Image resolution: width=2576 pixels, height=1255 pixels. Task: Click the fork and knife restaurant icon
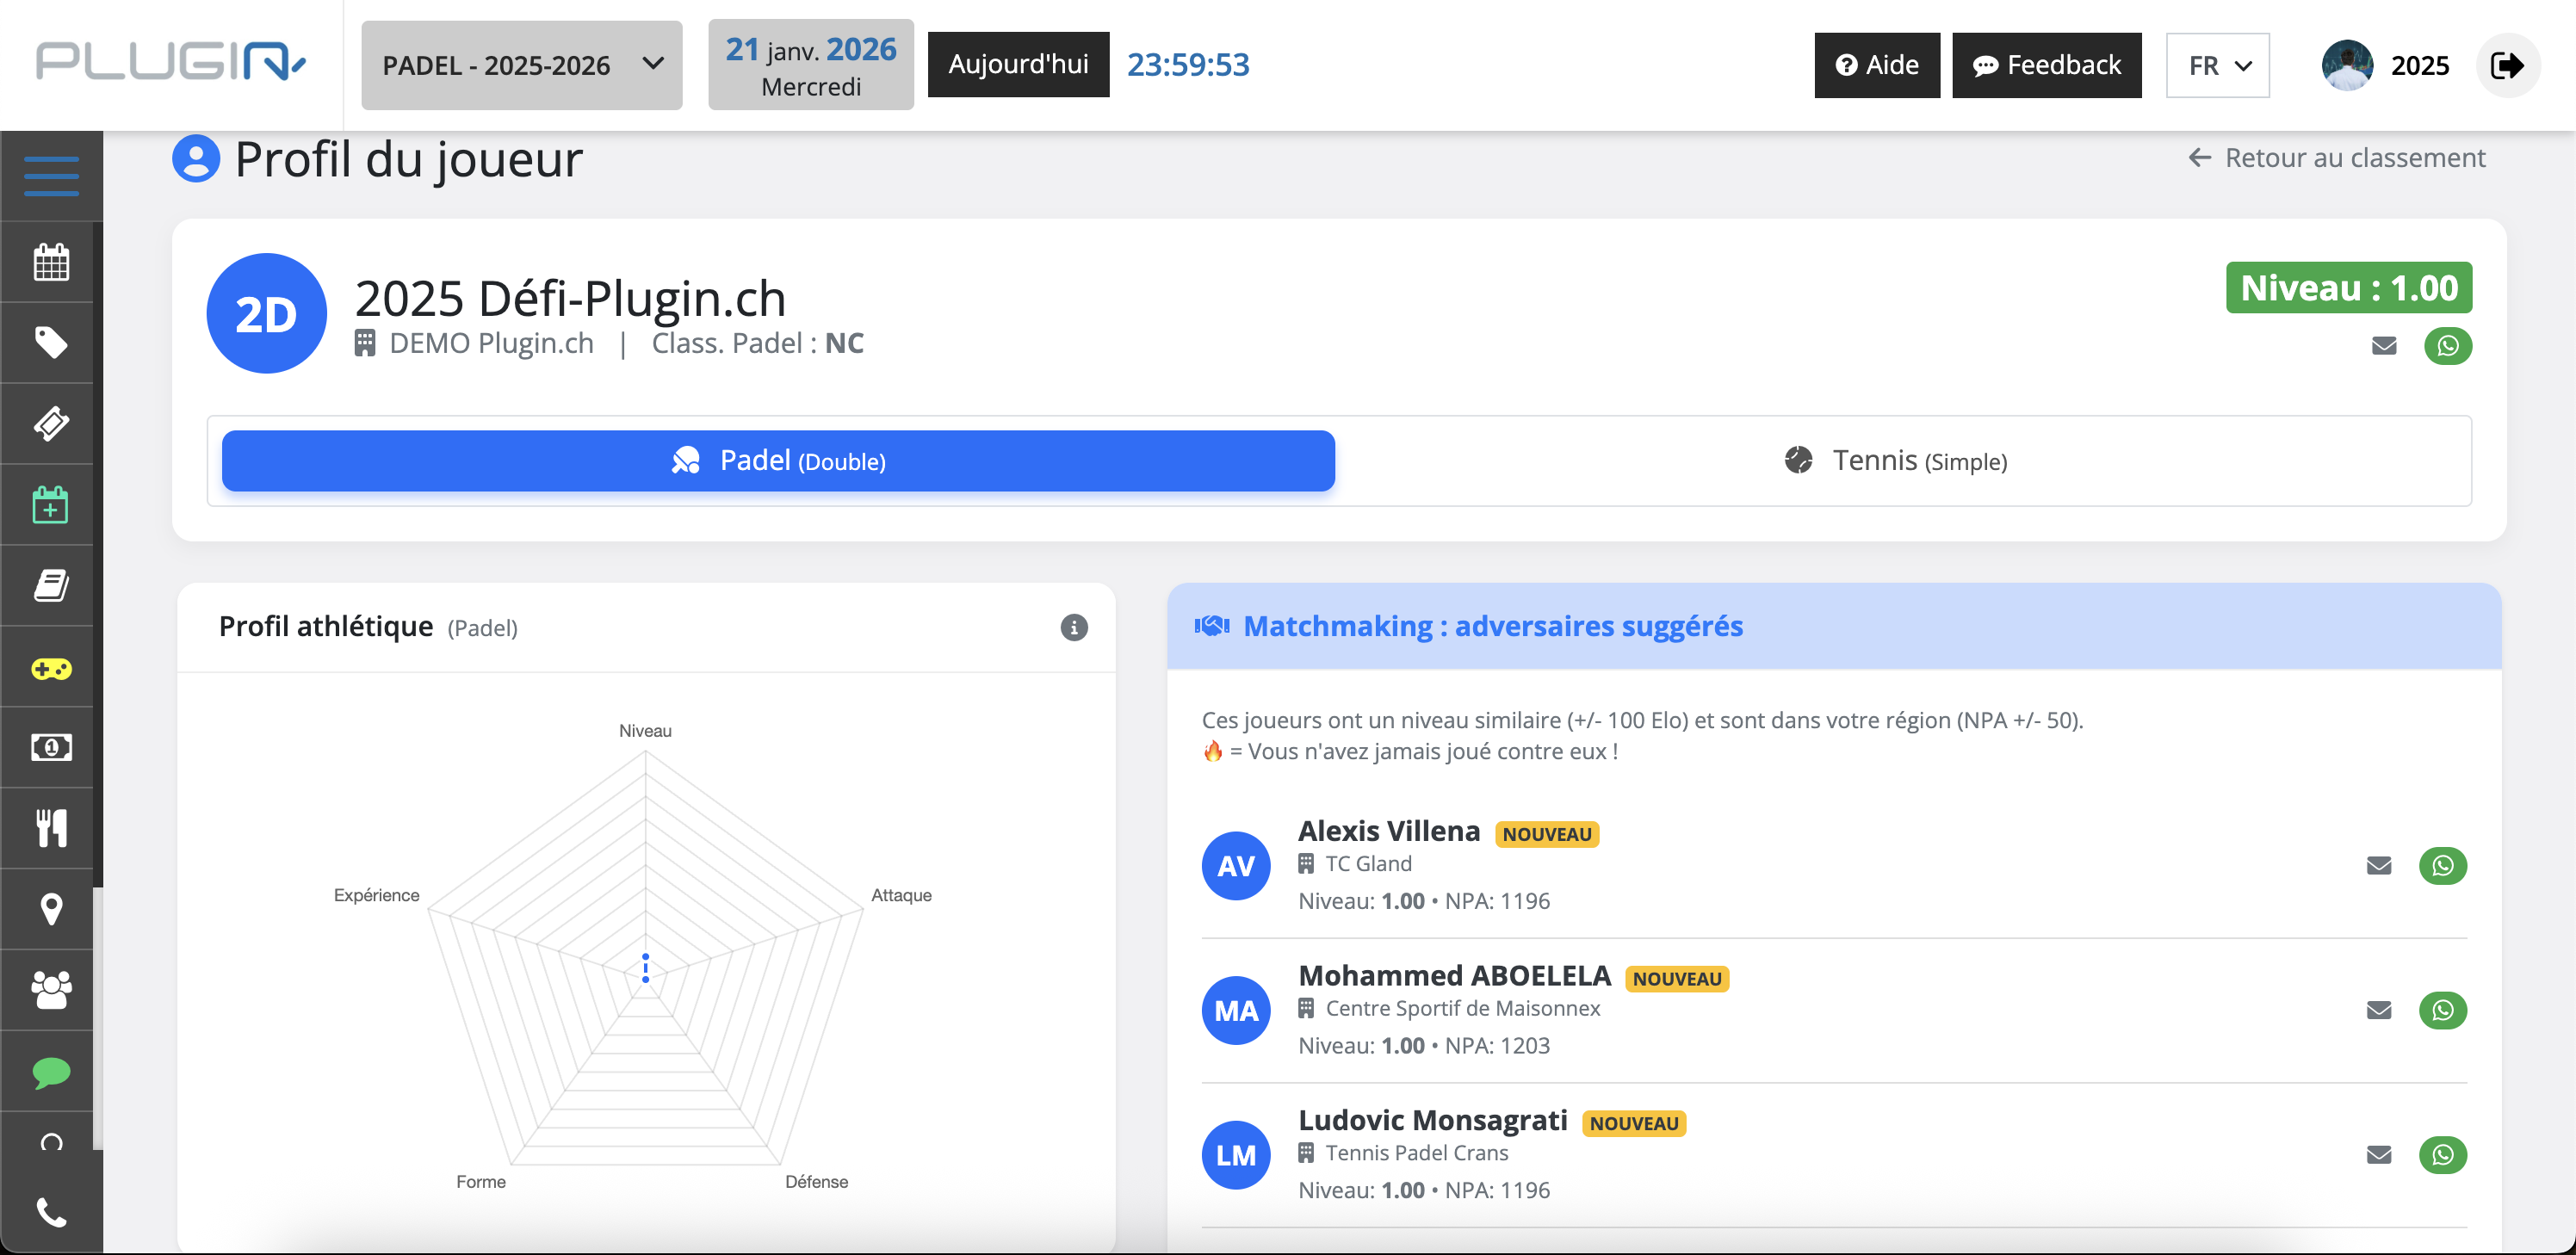(51, 828)
